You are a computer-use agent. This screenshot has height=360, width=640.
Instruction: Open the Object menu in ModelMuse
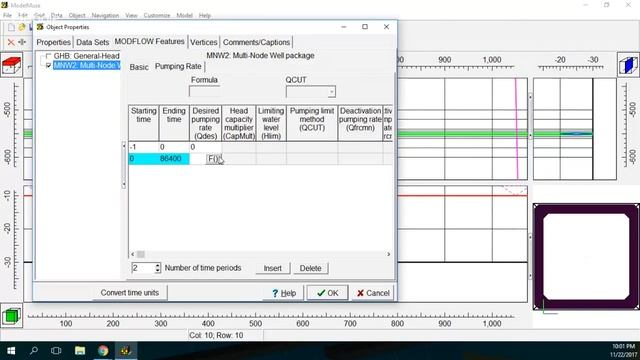click(77, 16)
